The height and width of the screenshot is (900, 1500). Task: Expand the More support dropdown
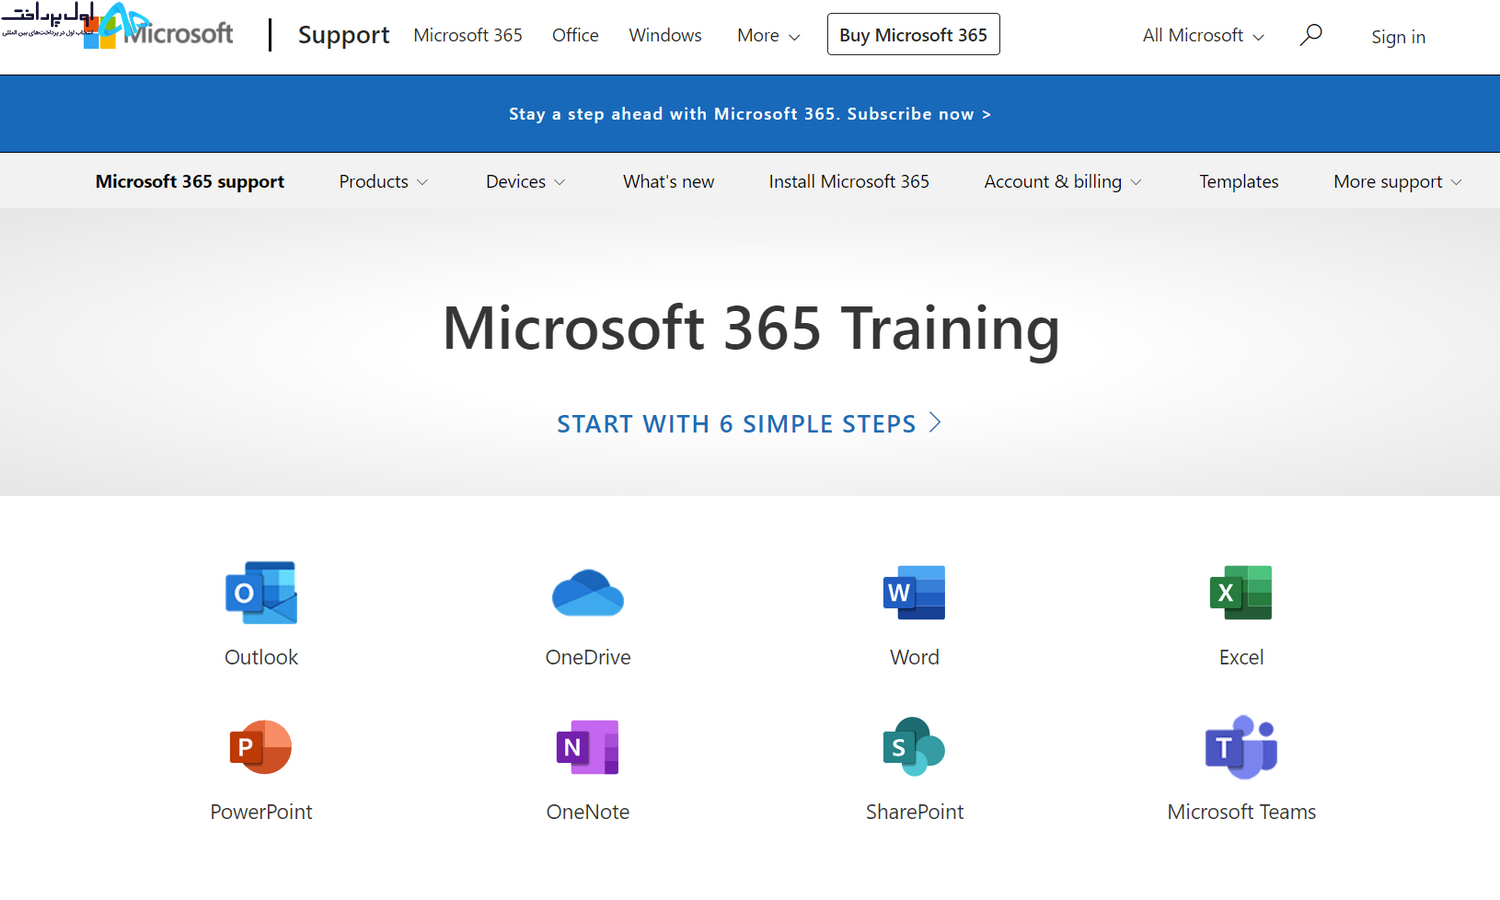[x=1397, y=181]
